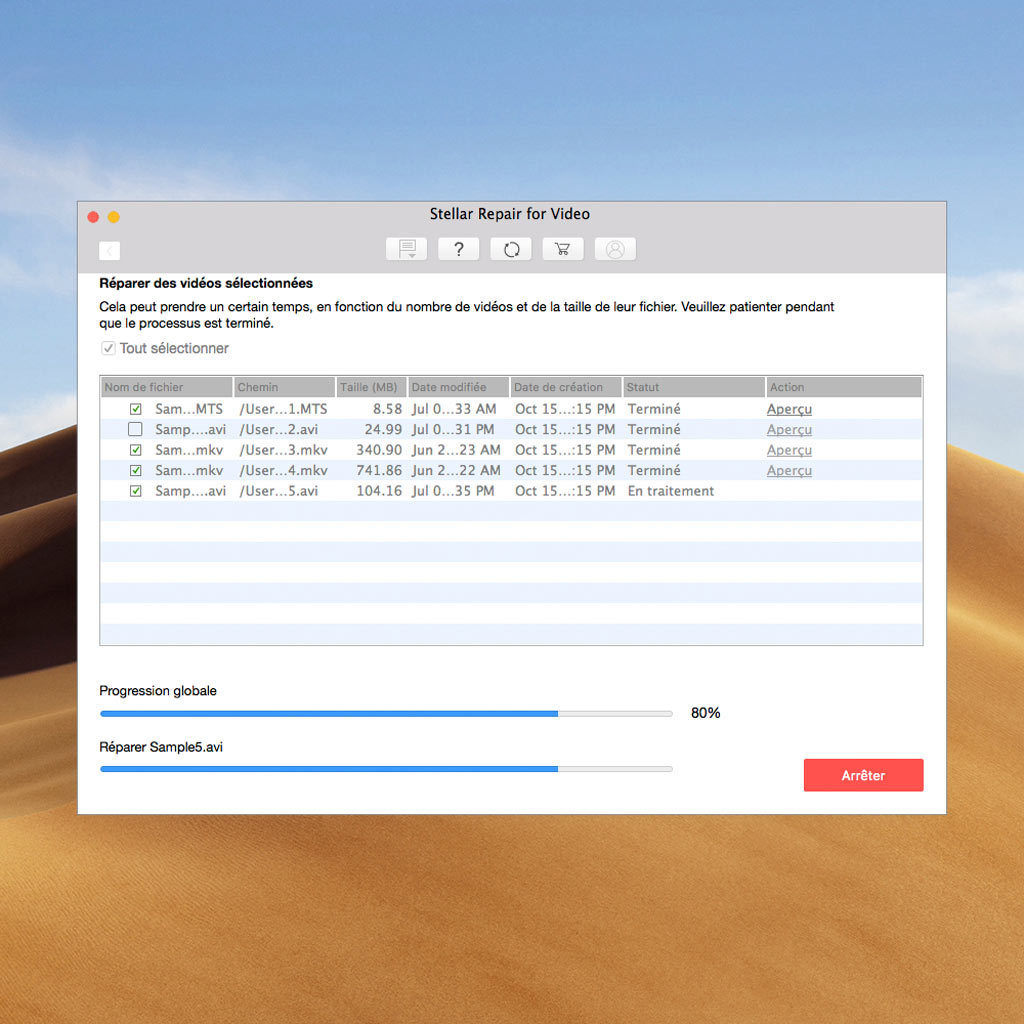
Task: Open Aperçu link for the /User...2.avi row
Action: tap(789, 430)
